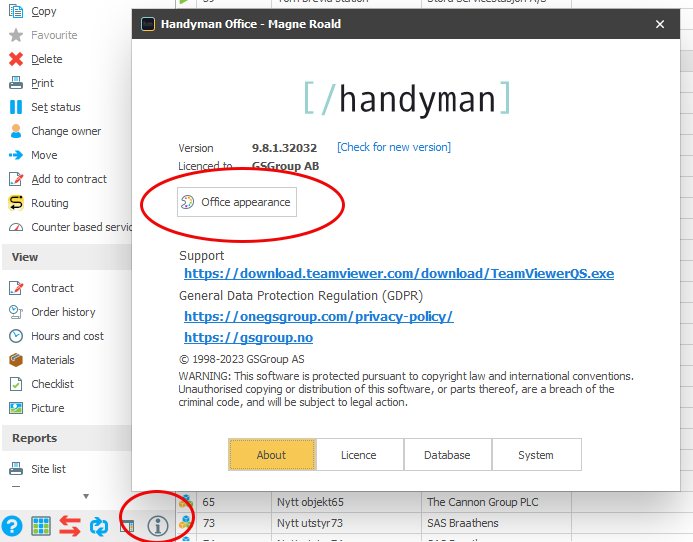Select row Nytt utstyr73

[x=310, y=523]
